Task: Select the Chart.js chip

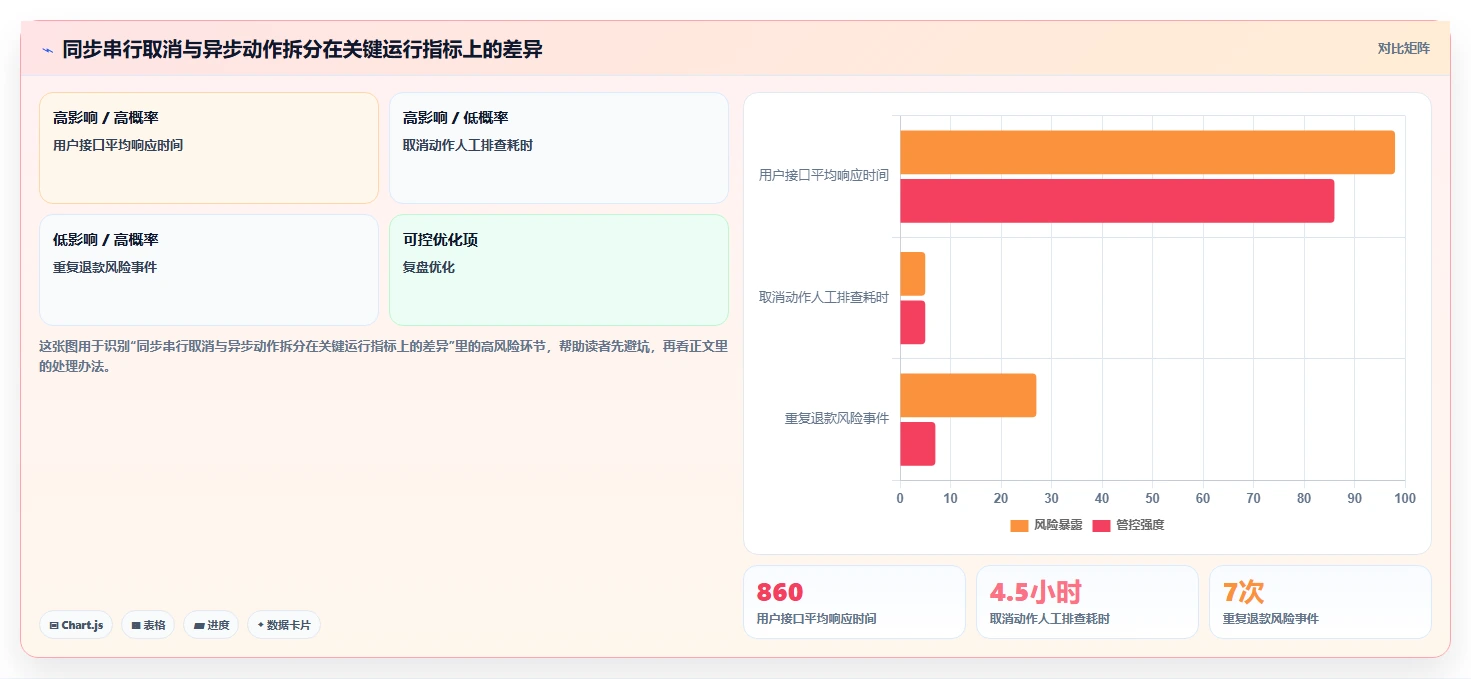Action: pos(76,625)
